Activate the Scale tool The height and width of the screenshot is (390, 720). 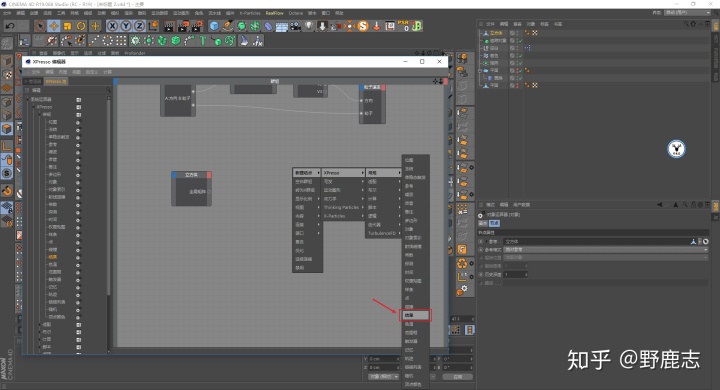coord(68,26)
